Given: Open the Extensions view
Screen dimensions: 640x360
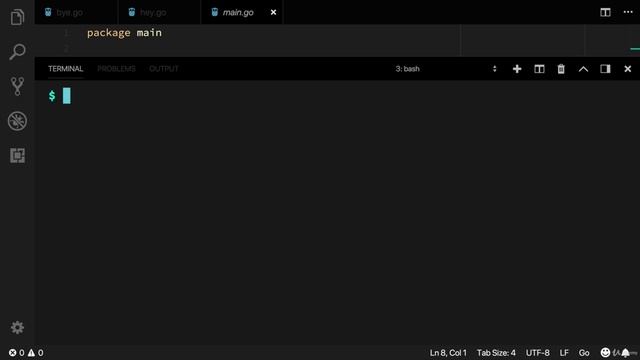Looking at the screenshot, I should coord(17,156).
